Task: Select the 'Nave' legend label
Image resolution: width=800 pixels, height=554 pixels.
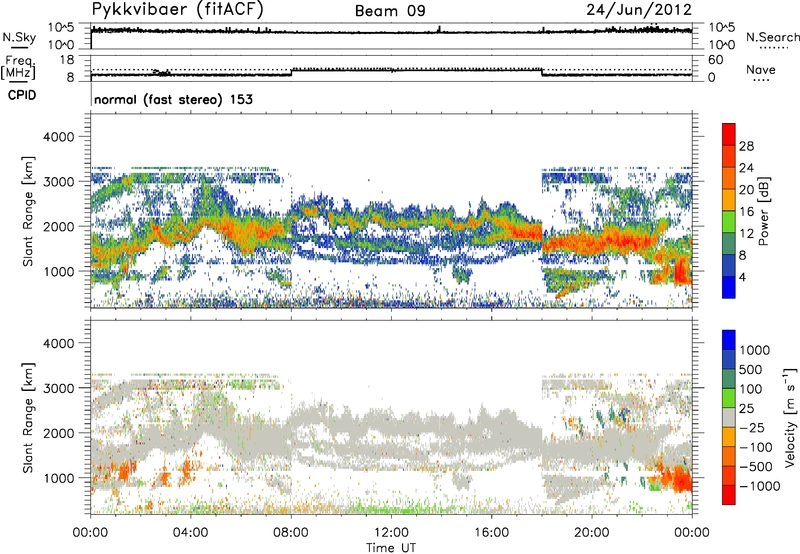Action: [x=761, y=69]
